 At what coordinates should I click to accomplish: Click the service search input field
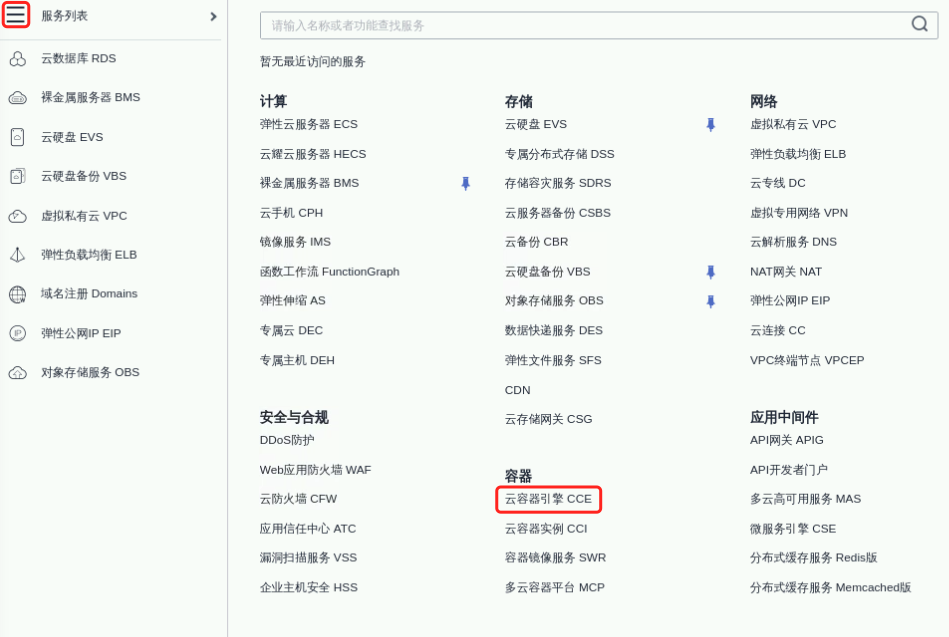coord(580,25)
